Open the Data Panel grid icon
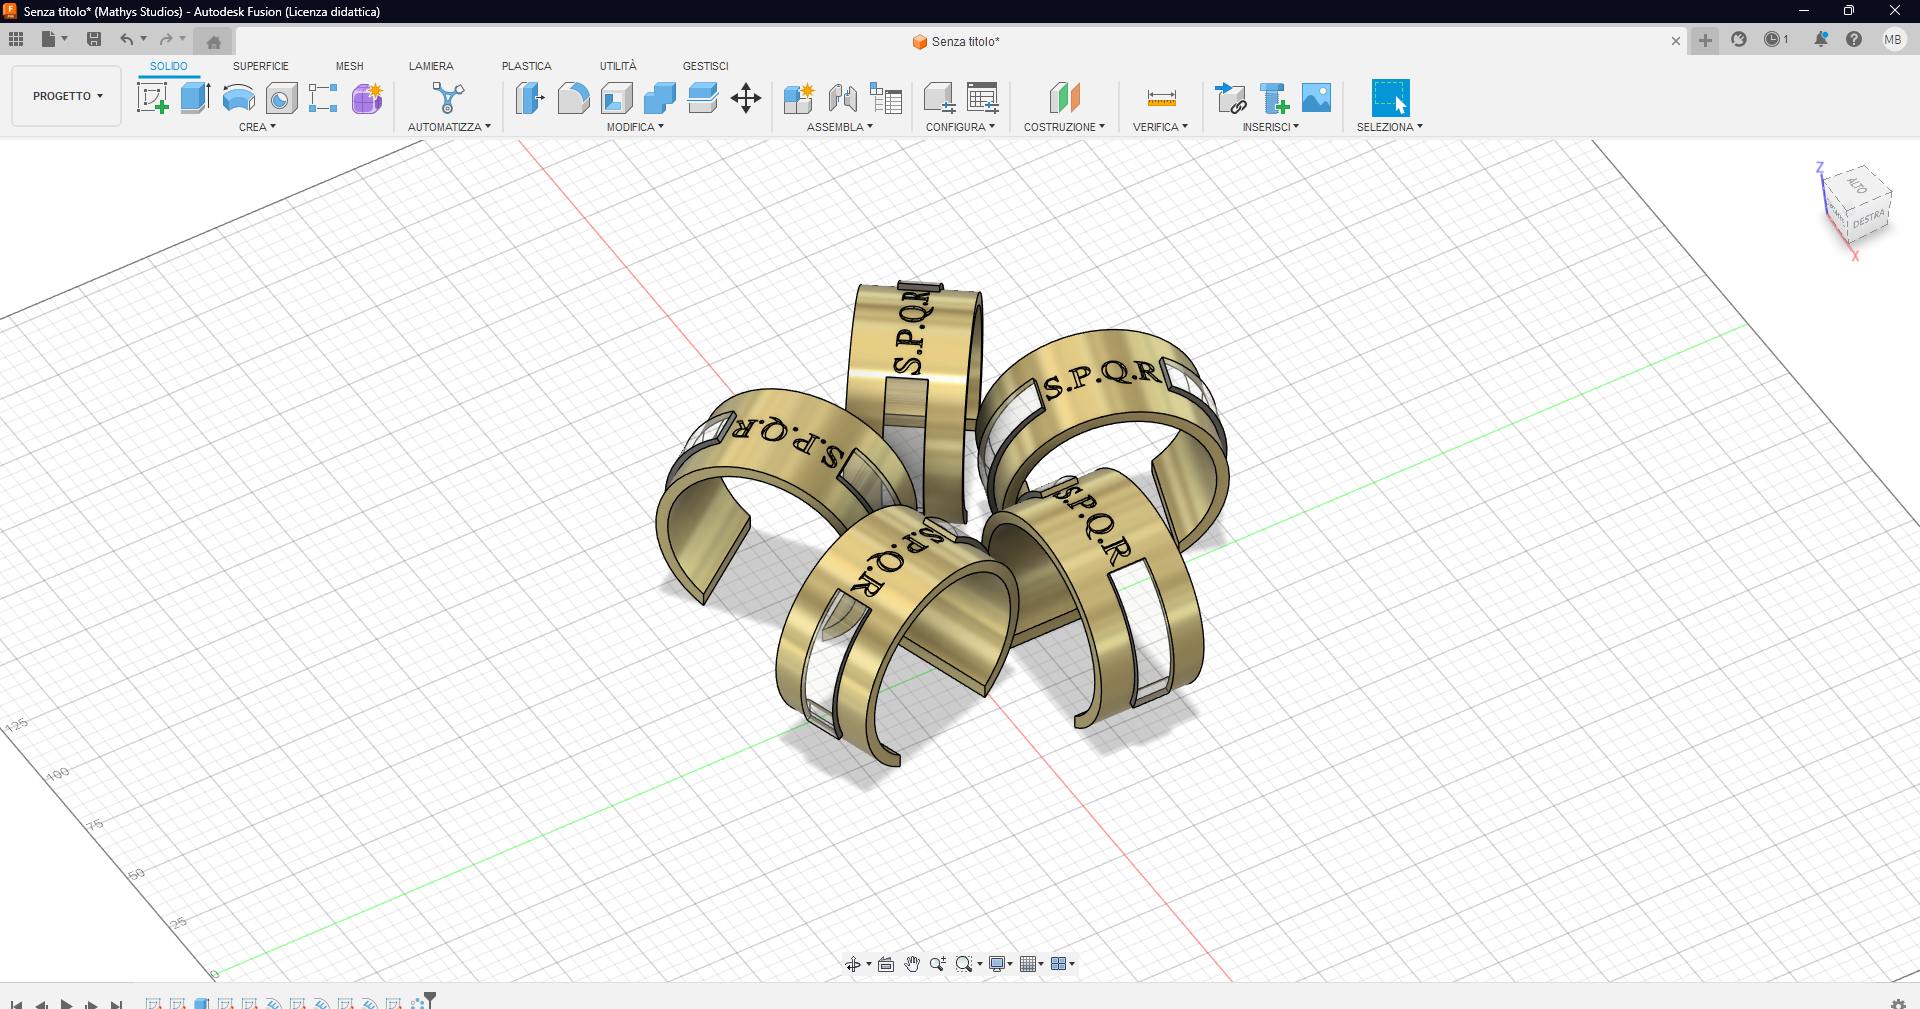This screenshot has width=1920, height=1009. [16, 39]
